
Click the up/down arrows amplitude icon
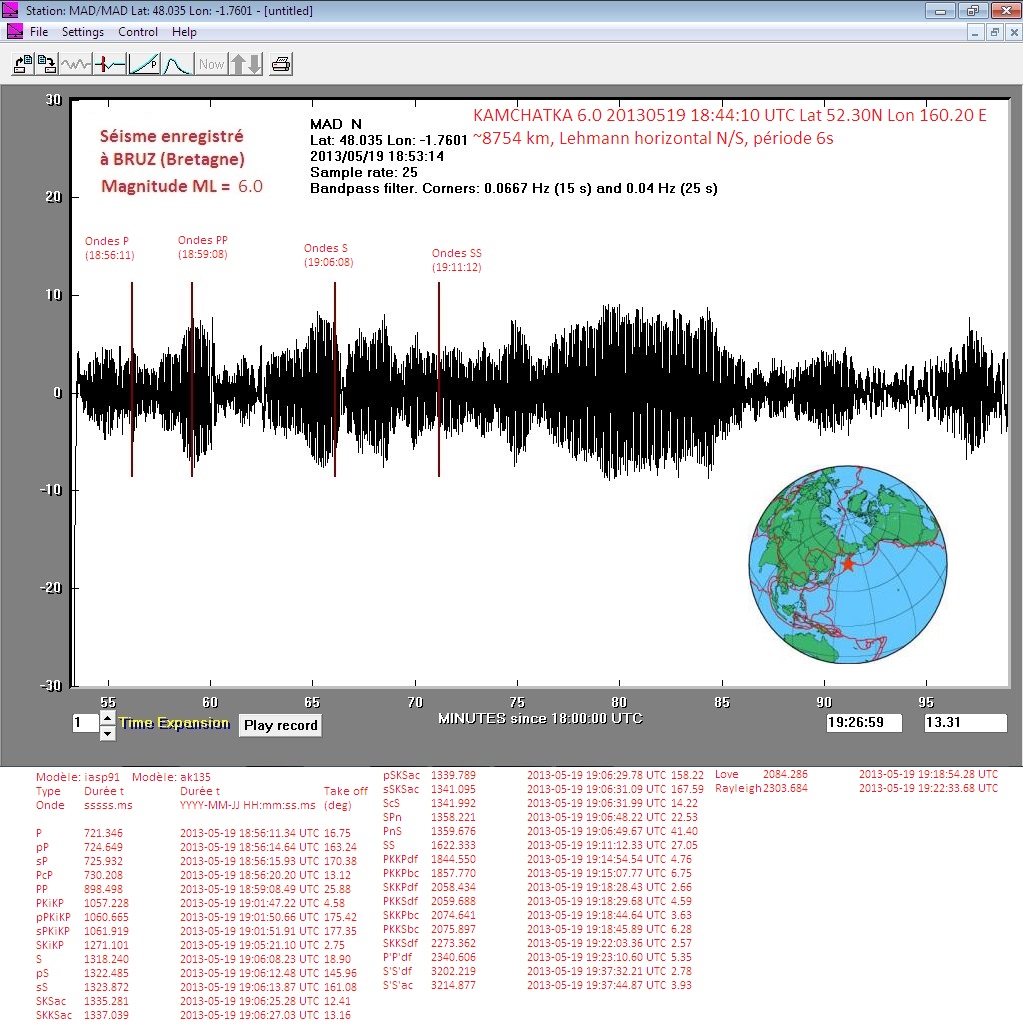[246, 64]
